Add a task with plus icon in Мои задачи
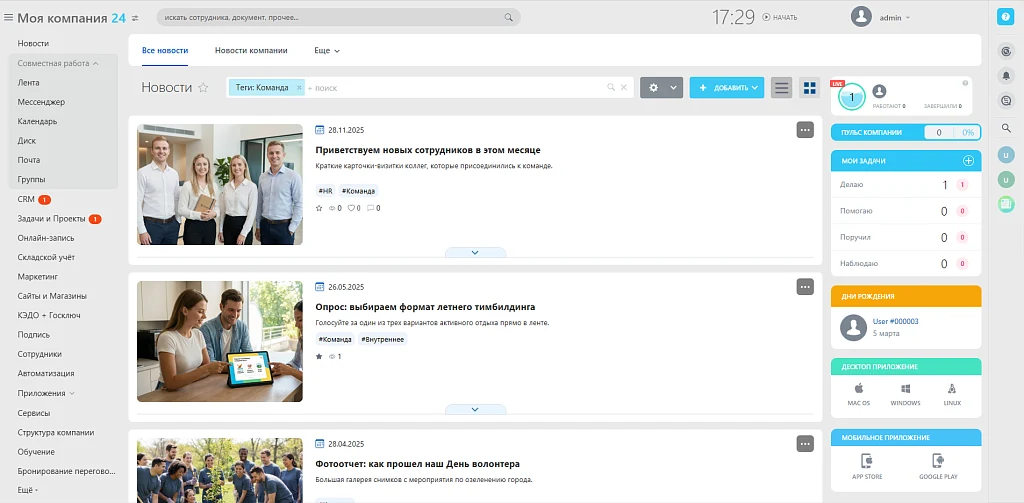The height and width of the screenshot is (503, 1024). coord(968,161)
